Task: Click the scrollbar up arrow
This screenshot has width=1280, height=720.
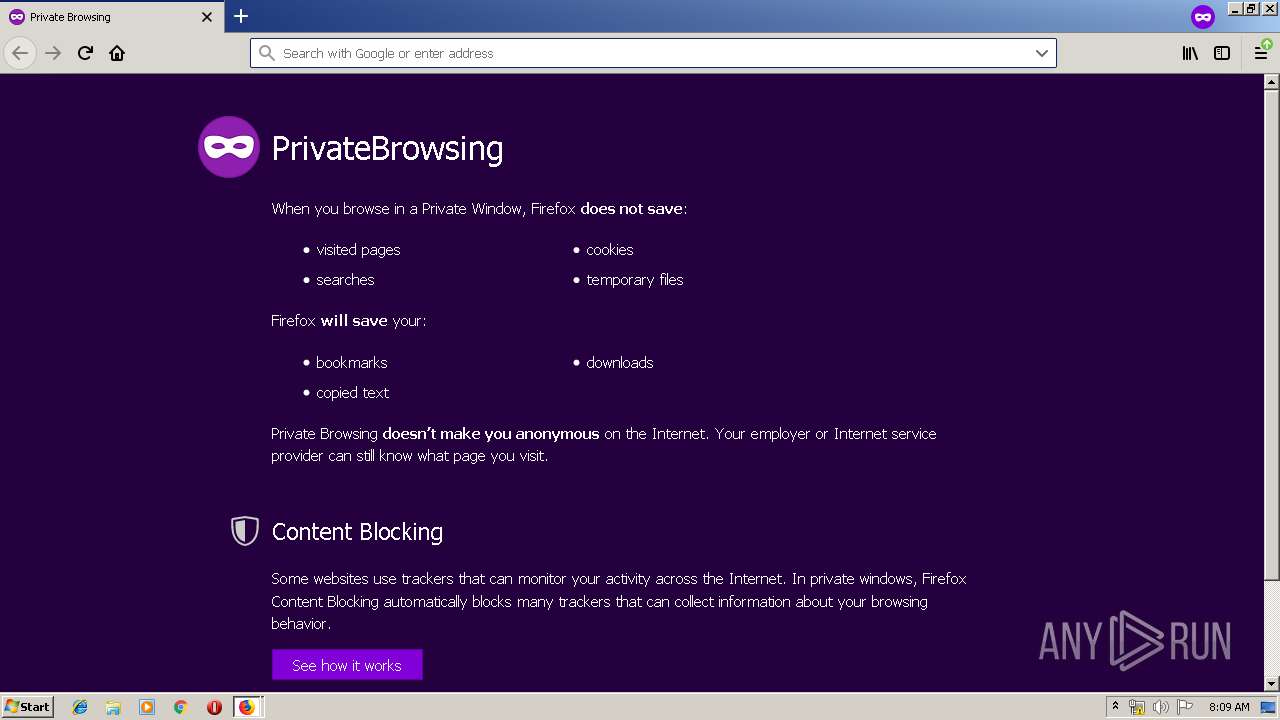Action: click(x=1272, y=82)
